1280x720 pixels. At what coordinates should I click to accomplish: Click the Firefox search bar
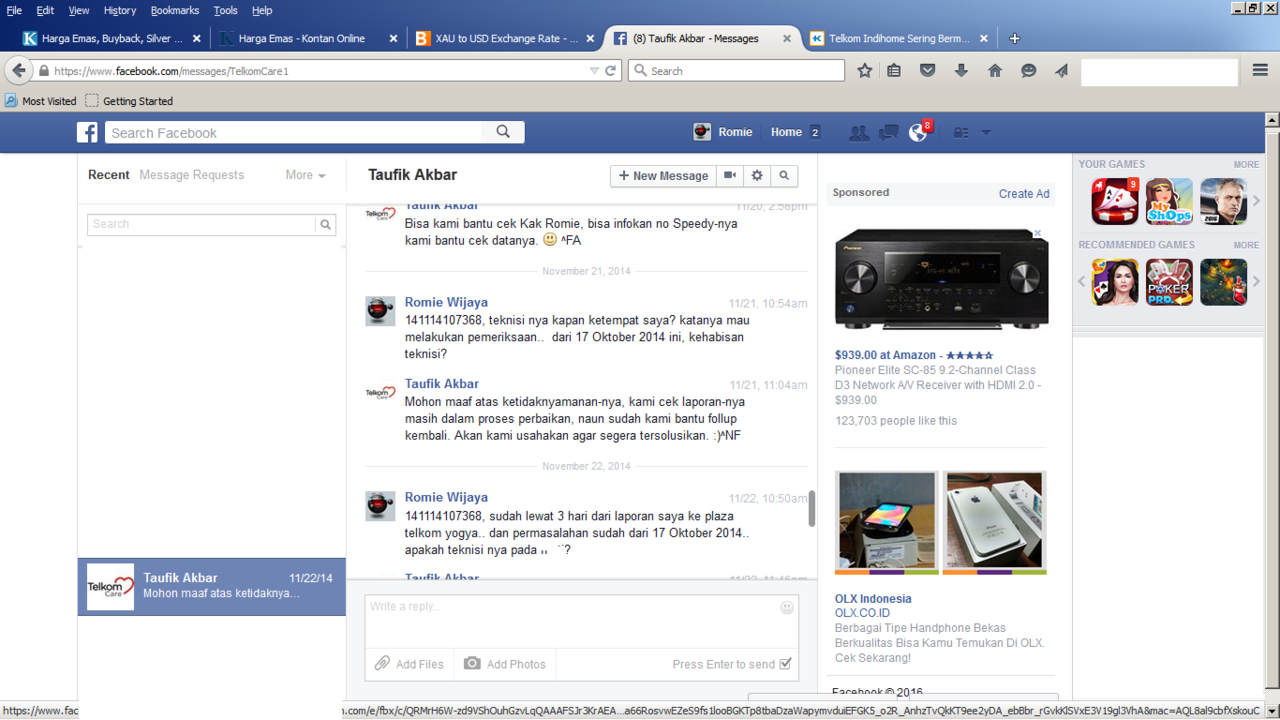pos(738,71)
